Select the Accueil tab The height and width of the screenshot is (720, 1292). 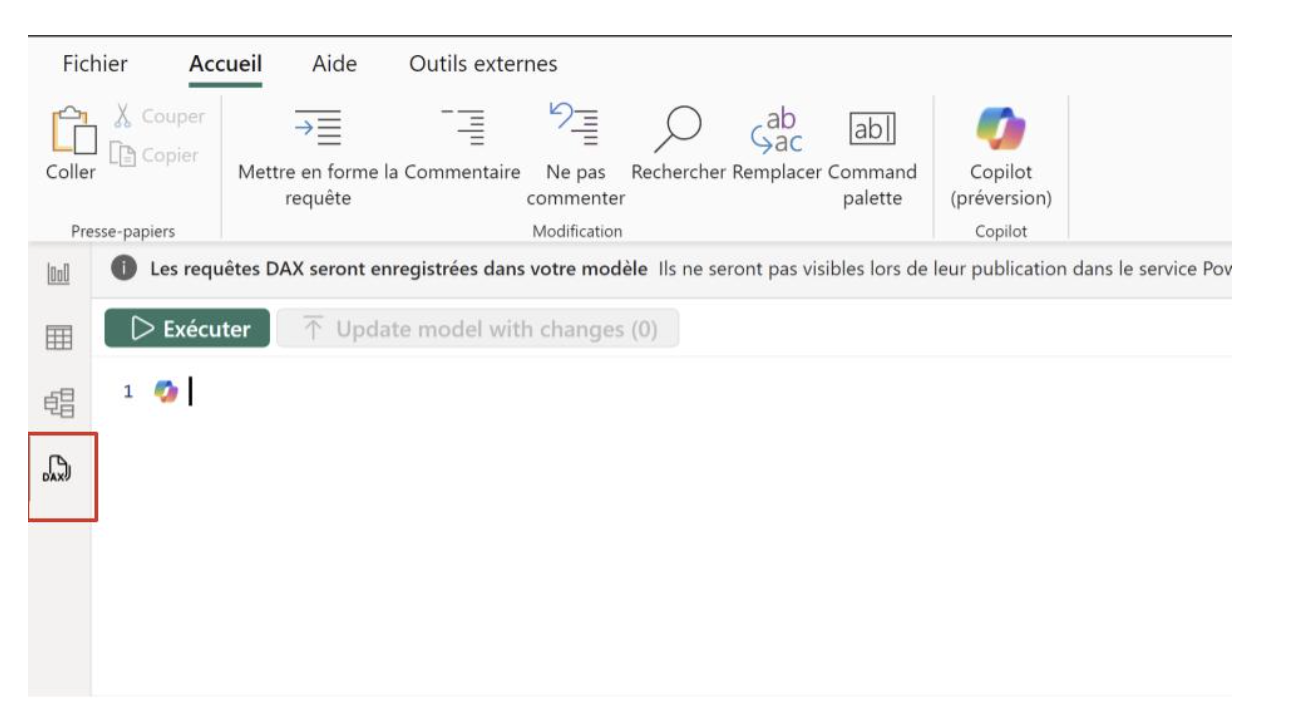click(x=225, y=64)
